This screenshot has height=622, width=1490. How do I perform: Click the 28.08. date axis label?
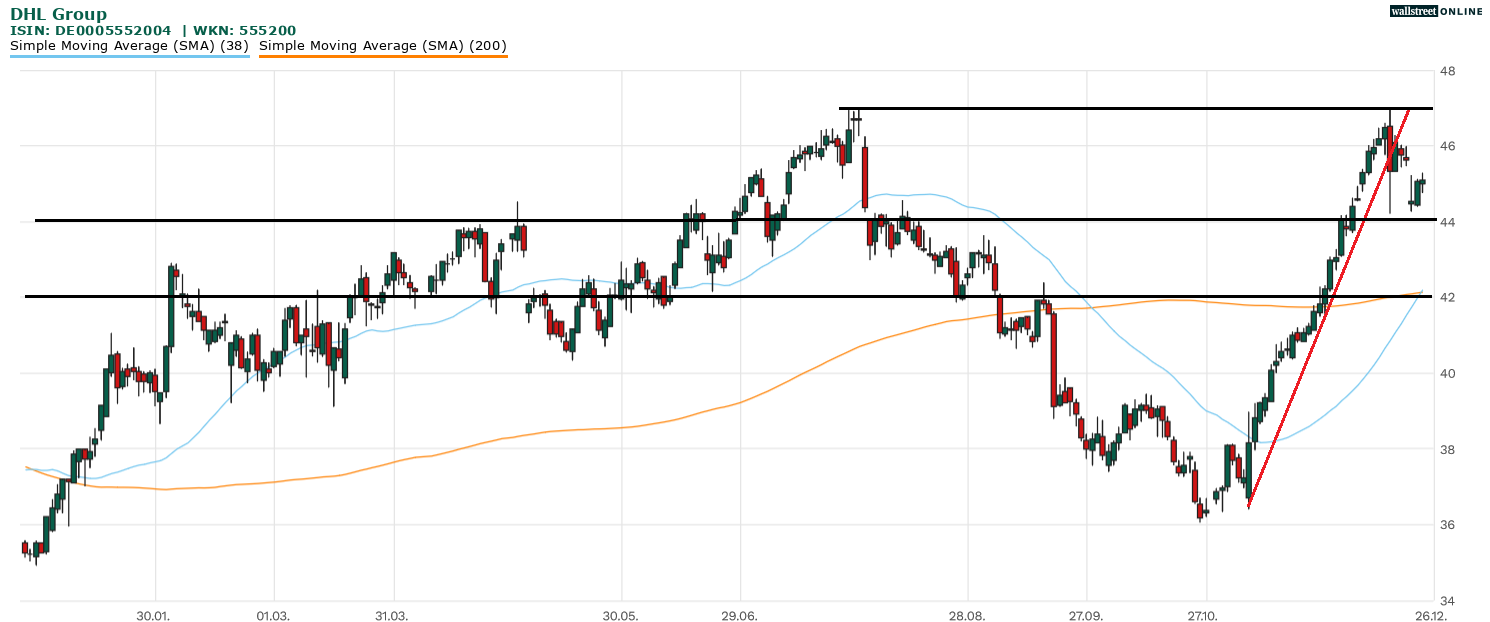(967, 614)
